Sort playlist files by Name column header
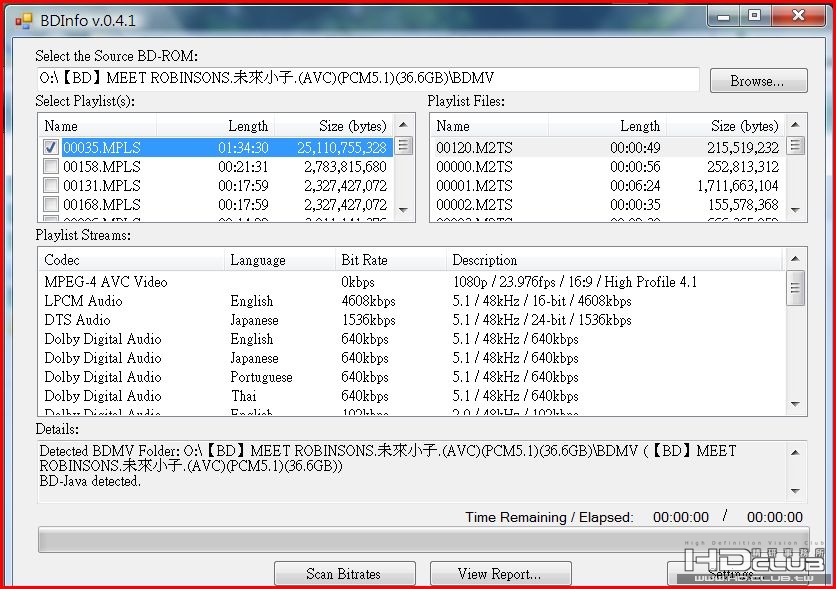Image resolution: width=836 pixels, height=589 pixels. pyautogui.click(x=489, y=126)
